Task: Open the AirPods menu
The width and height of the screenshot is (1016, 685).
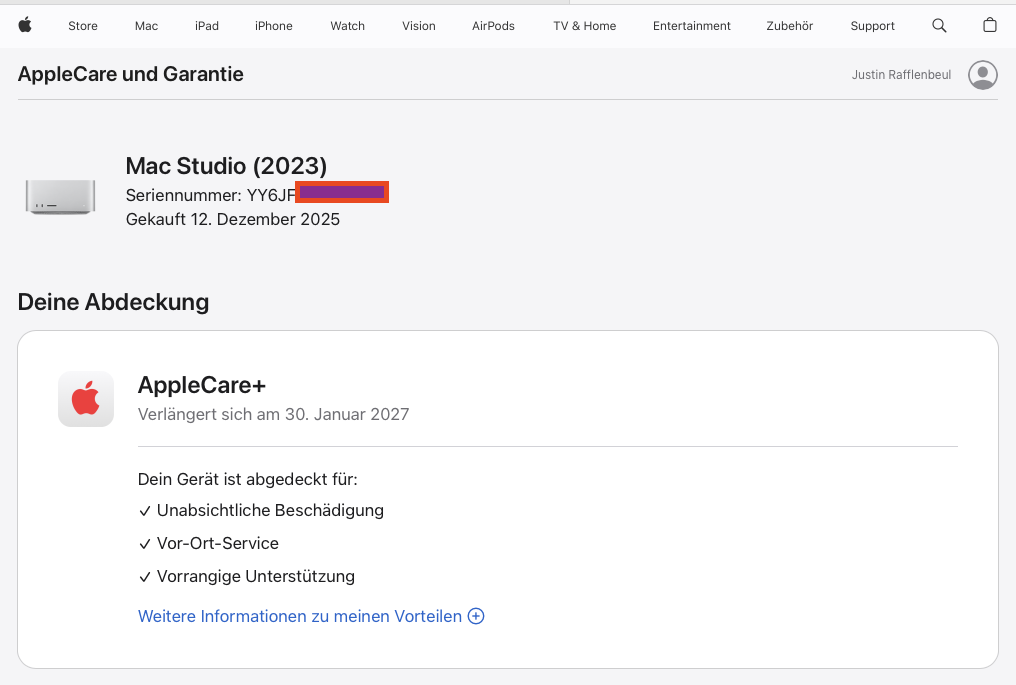Action: (493, 26)
